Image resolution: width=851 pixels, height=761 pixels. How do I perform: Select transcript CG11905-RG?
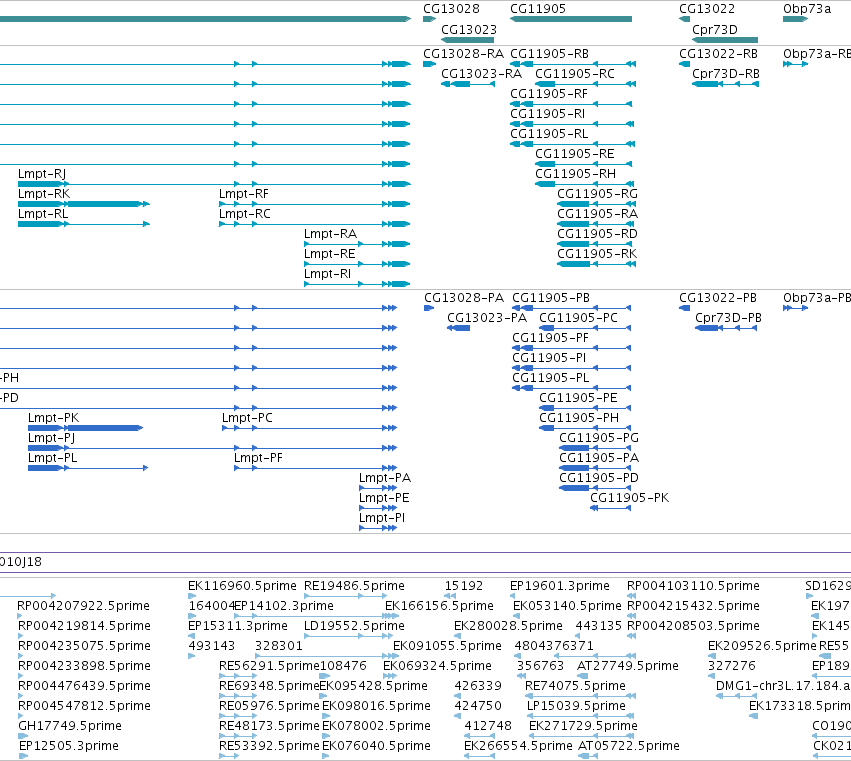[x=598, y=194]
